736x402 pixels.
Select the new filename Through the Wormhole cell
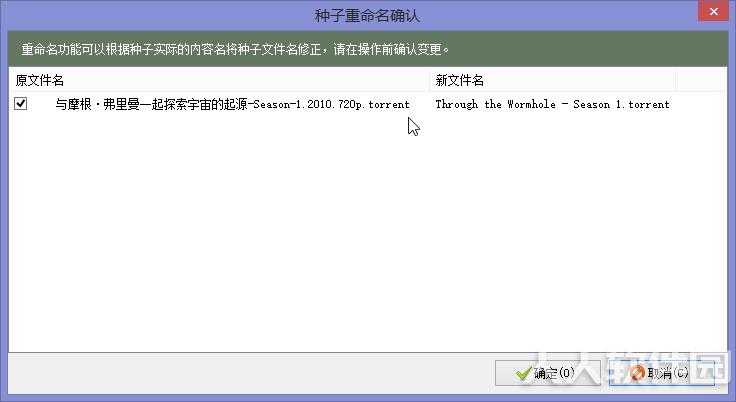pyautogui.click(x=552, y=104)
